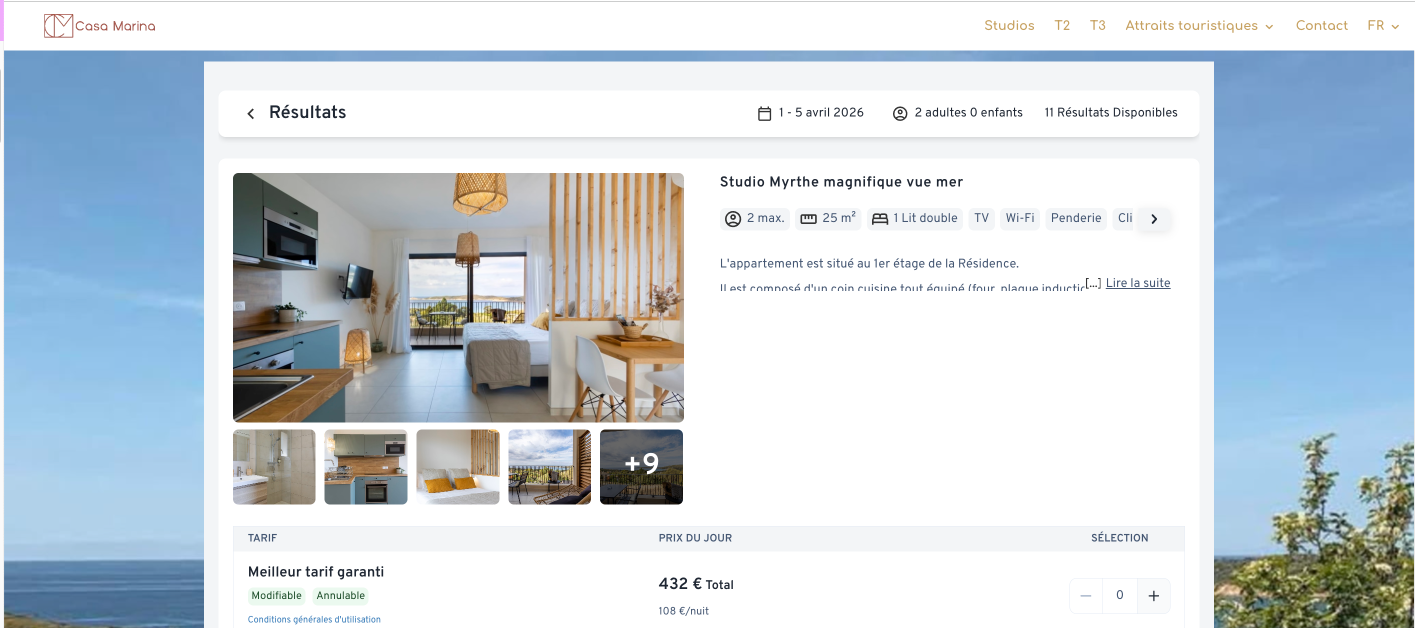The height and width of the screenshot is (628, 1415).
Task: Navigate to the T2 page
Action: coord(1062,26)
